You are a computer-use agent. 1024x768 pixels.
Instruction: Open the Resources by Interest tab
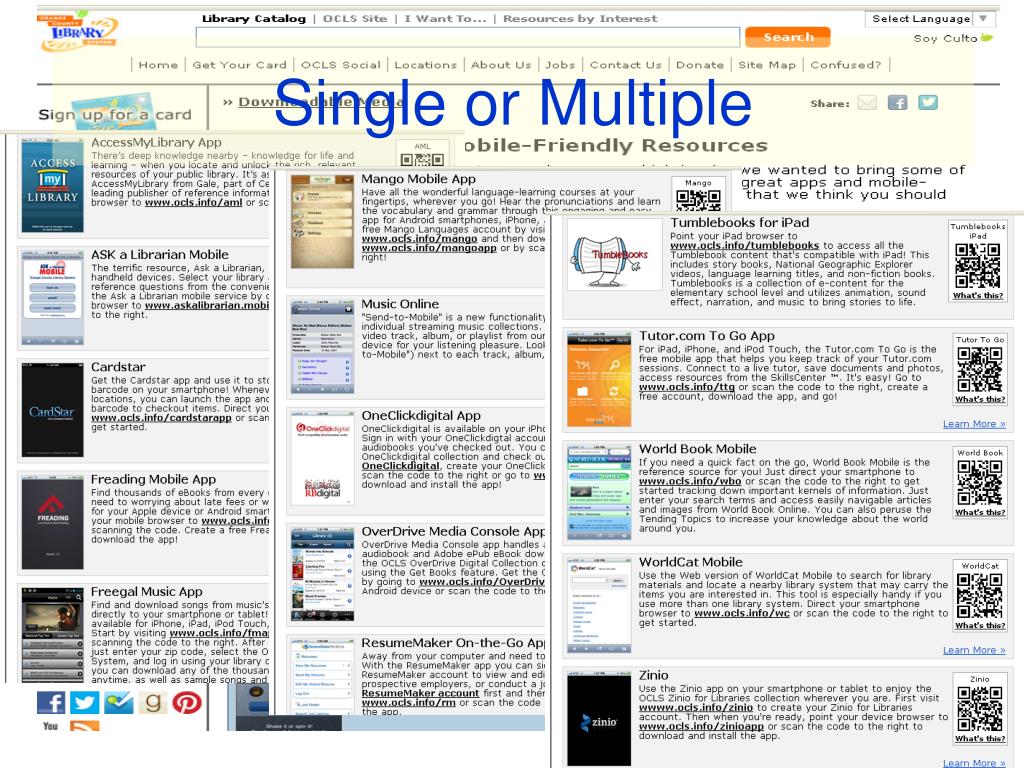tap(580, 18)
